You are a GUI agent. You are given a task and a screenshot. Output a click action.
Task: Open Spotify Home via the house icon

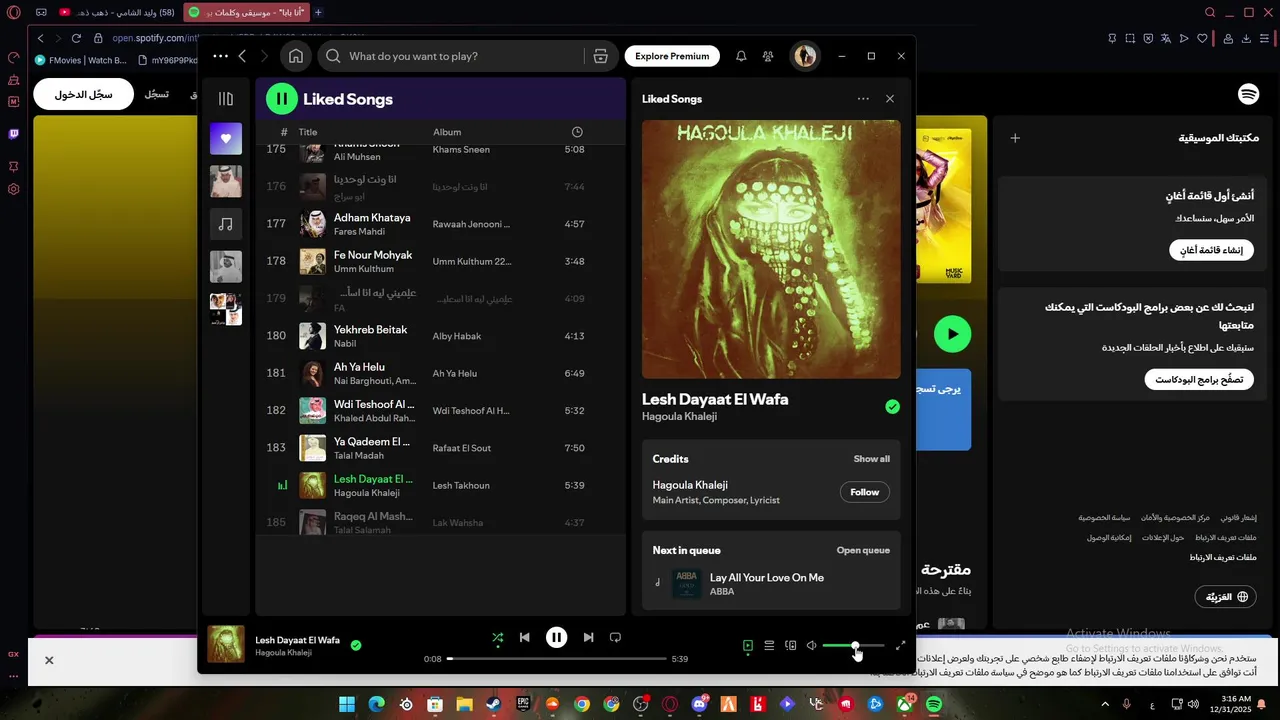pyautogui.click(x=296, y=56)
